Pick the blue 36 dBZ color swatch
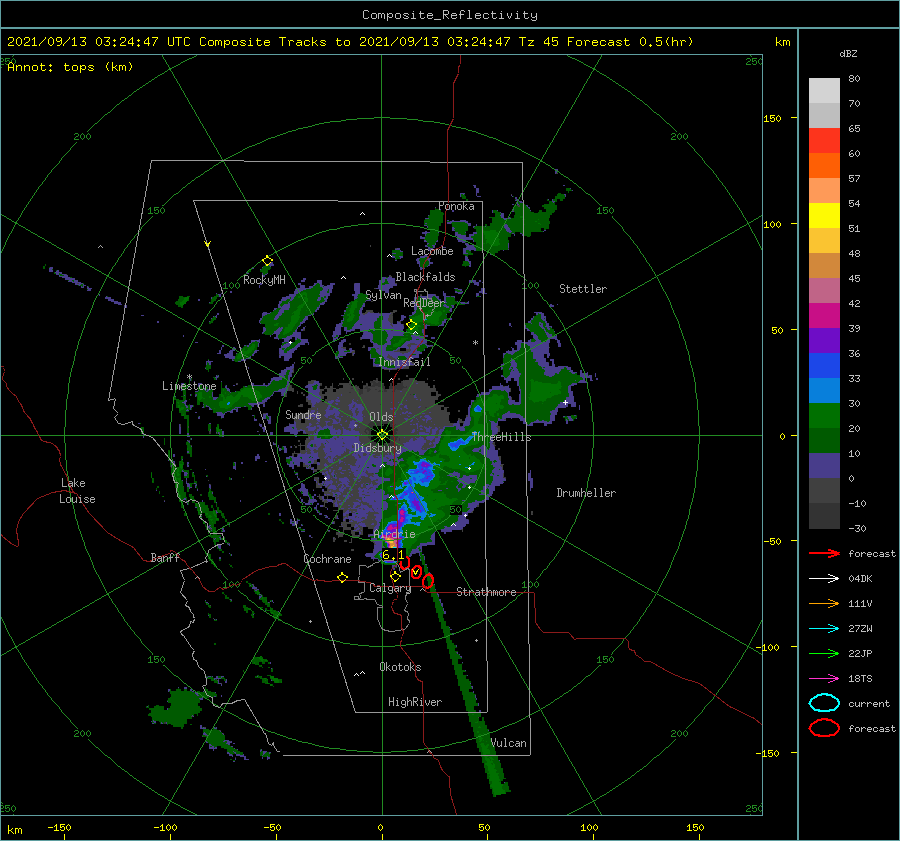Image resolution: width=900 pixels, height=841 pixels. pyautogui.click(x=824, y=365)
